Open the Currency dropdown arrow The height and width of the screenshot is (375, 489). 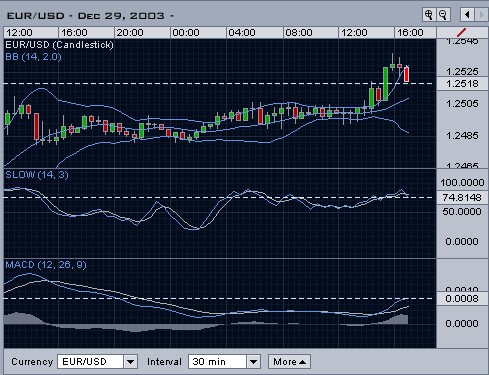(131, 362)
